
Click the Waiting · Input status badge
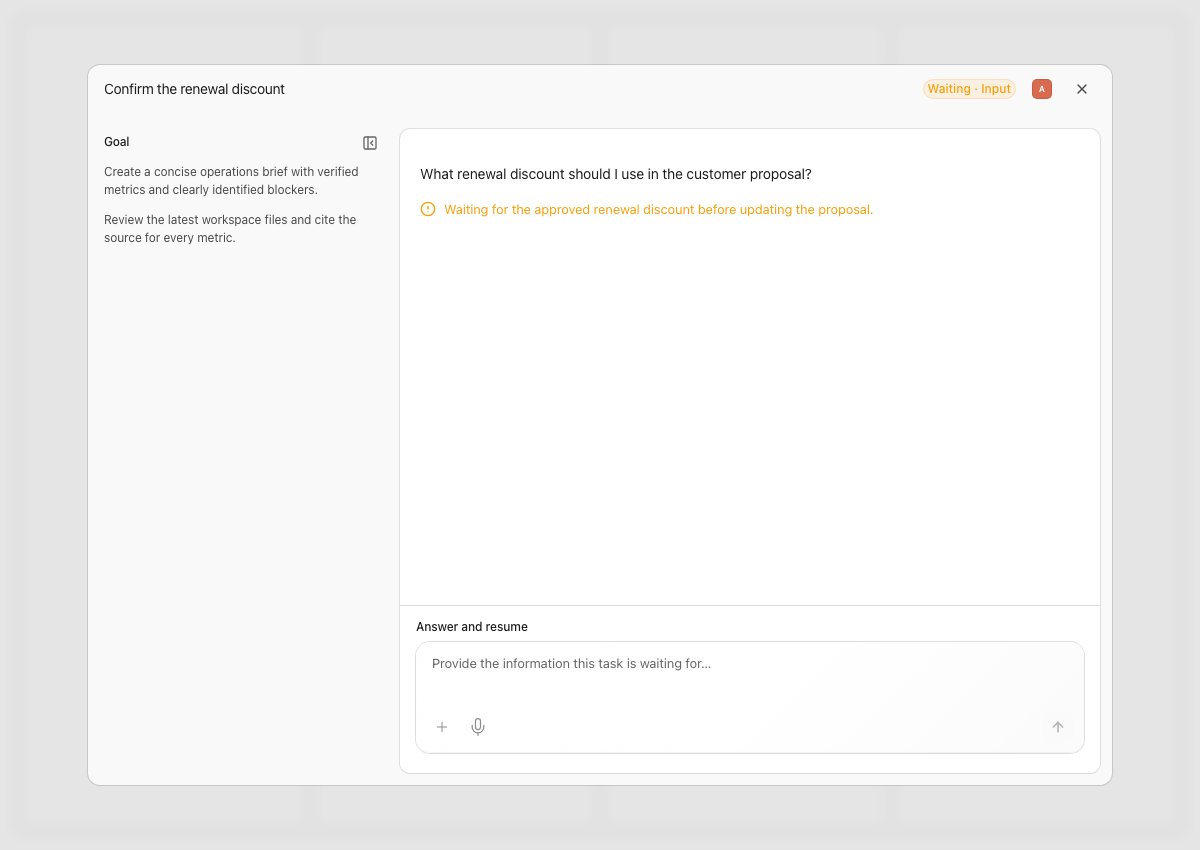coord(969,89)
